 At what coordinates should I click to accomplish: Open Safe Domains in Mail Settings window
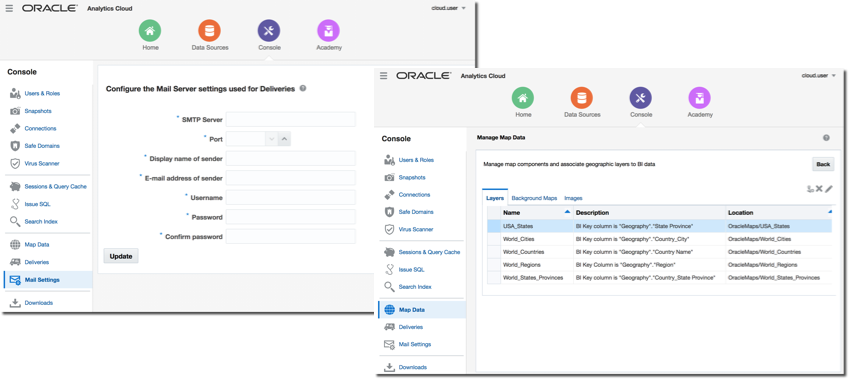[42, 146]
